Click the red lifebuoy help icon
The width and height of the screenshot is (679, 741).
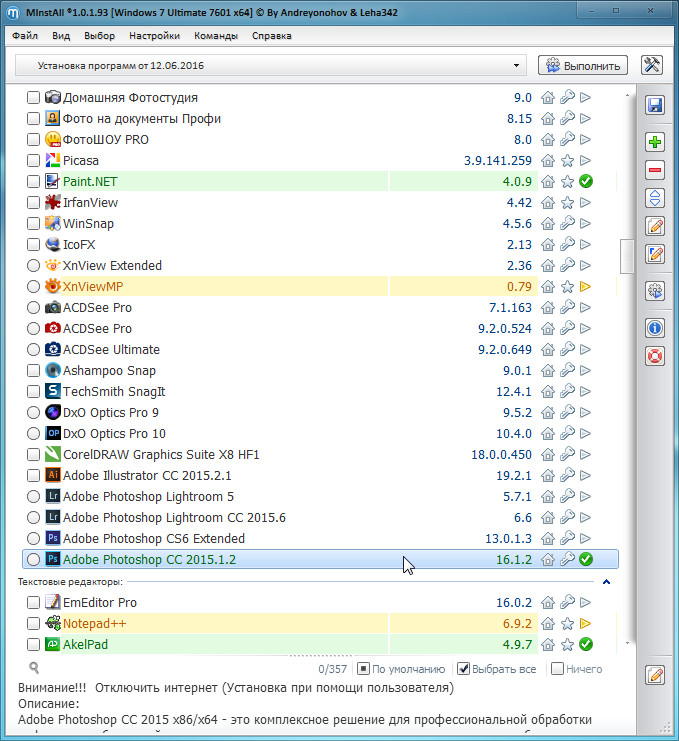point(654,356)
